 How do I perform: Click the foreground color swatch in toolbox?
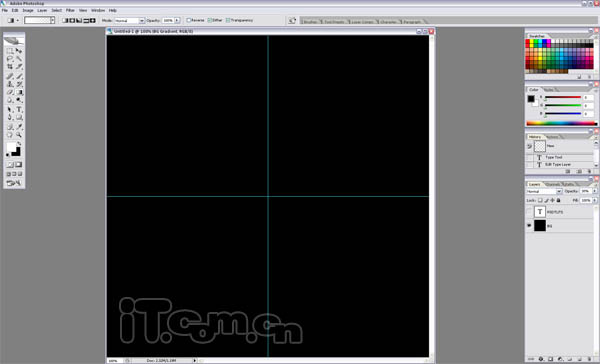pyautogui.click(x=11, y=147)
